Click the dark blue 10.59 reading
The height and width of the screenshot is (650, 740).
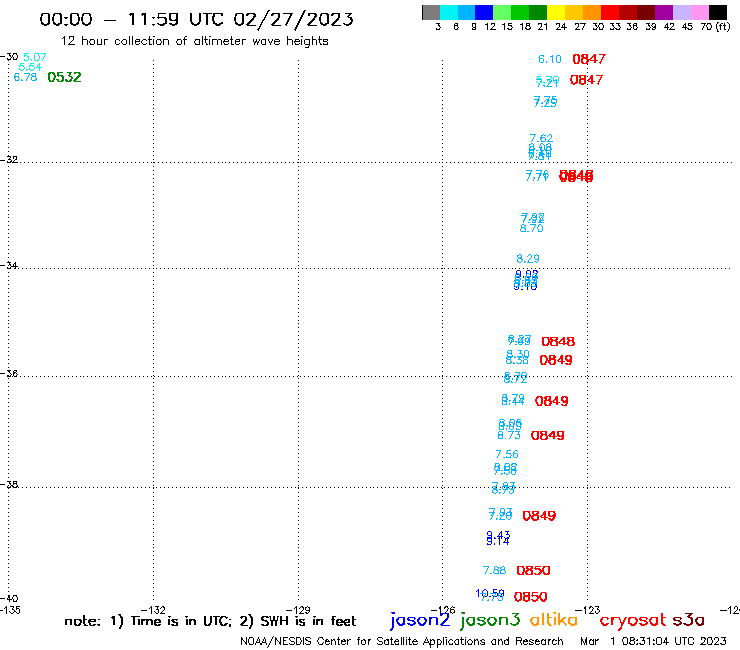pyautogui.click(x=490, y=593)
